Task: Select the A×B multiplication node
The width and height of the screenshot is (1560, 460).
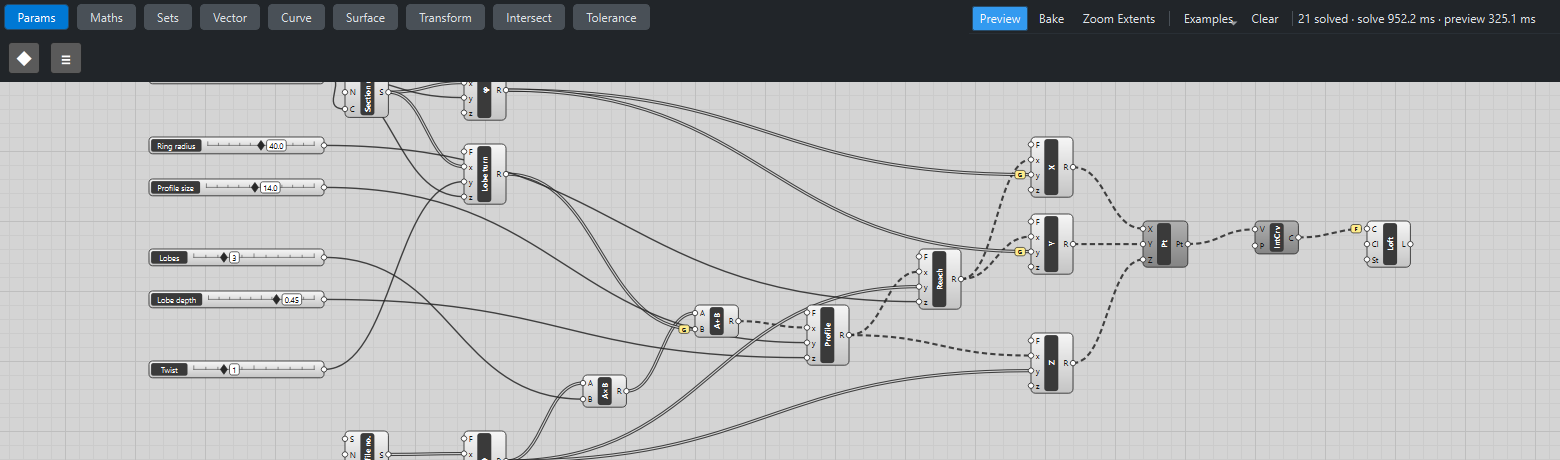Action: pyautogui.click(x=604, y=391)
